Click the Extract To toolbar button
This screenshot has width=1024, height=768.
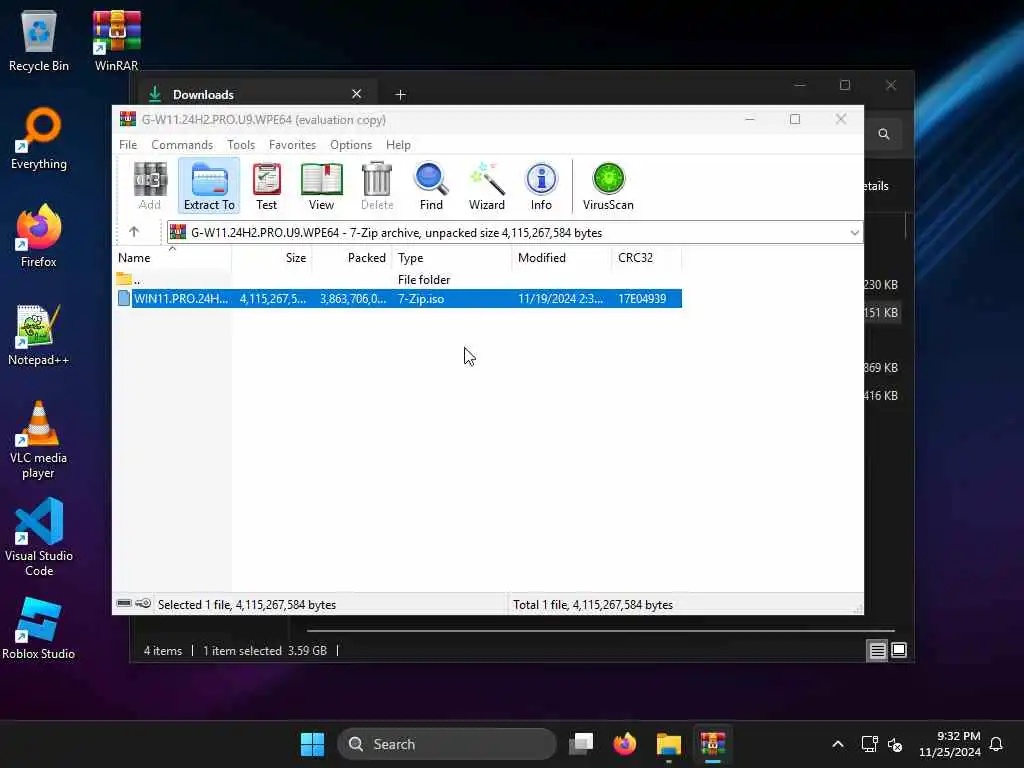click(x=209, y=186)
